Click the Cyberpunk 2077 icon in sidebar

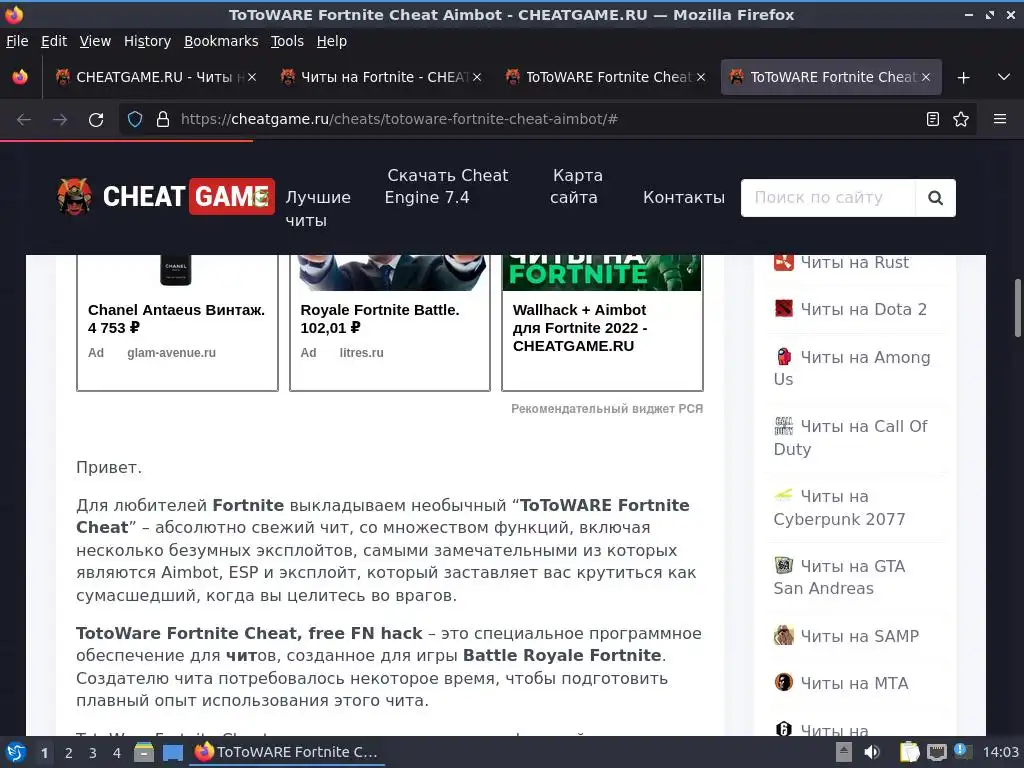pos(784,495)
